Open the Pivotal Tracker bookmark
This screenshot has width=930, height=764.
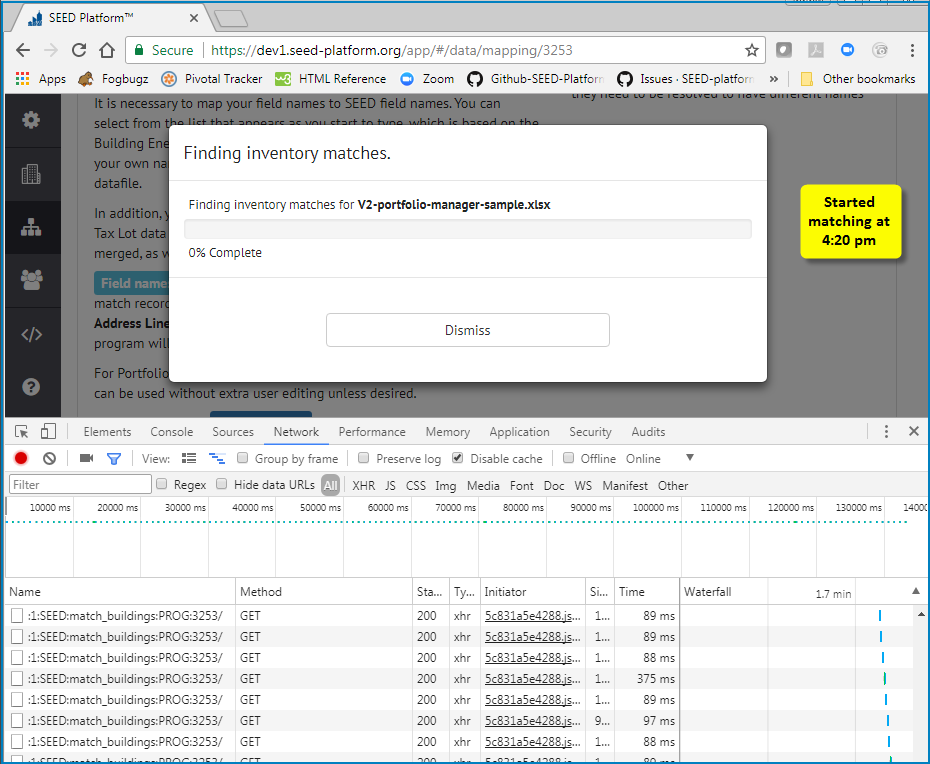point(212,79)
